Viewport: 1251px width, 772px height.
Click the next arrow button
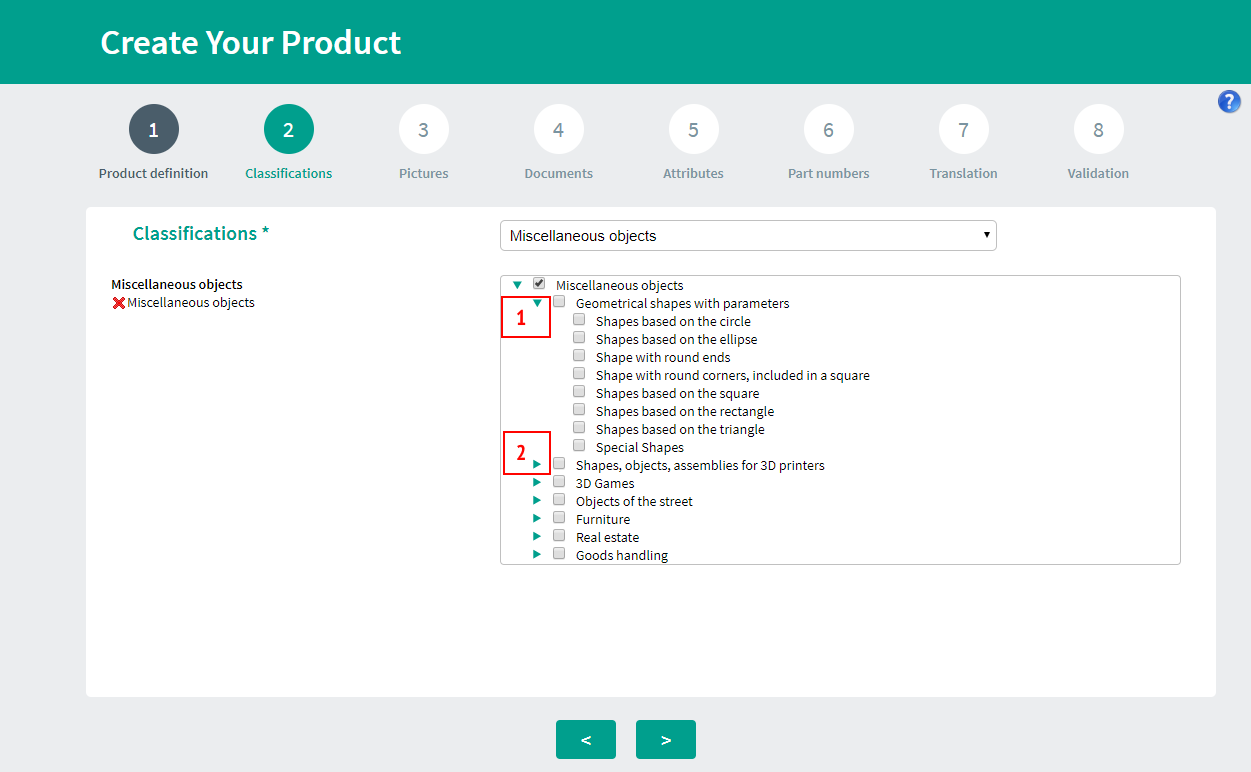pos(666,740)
